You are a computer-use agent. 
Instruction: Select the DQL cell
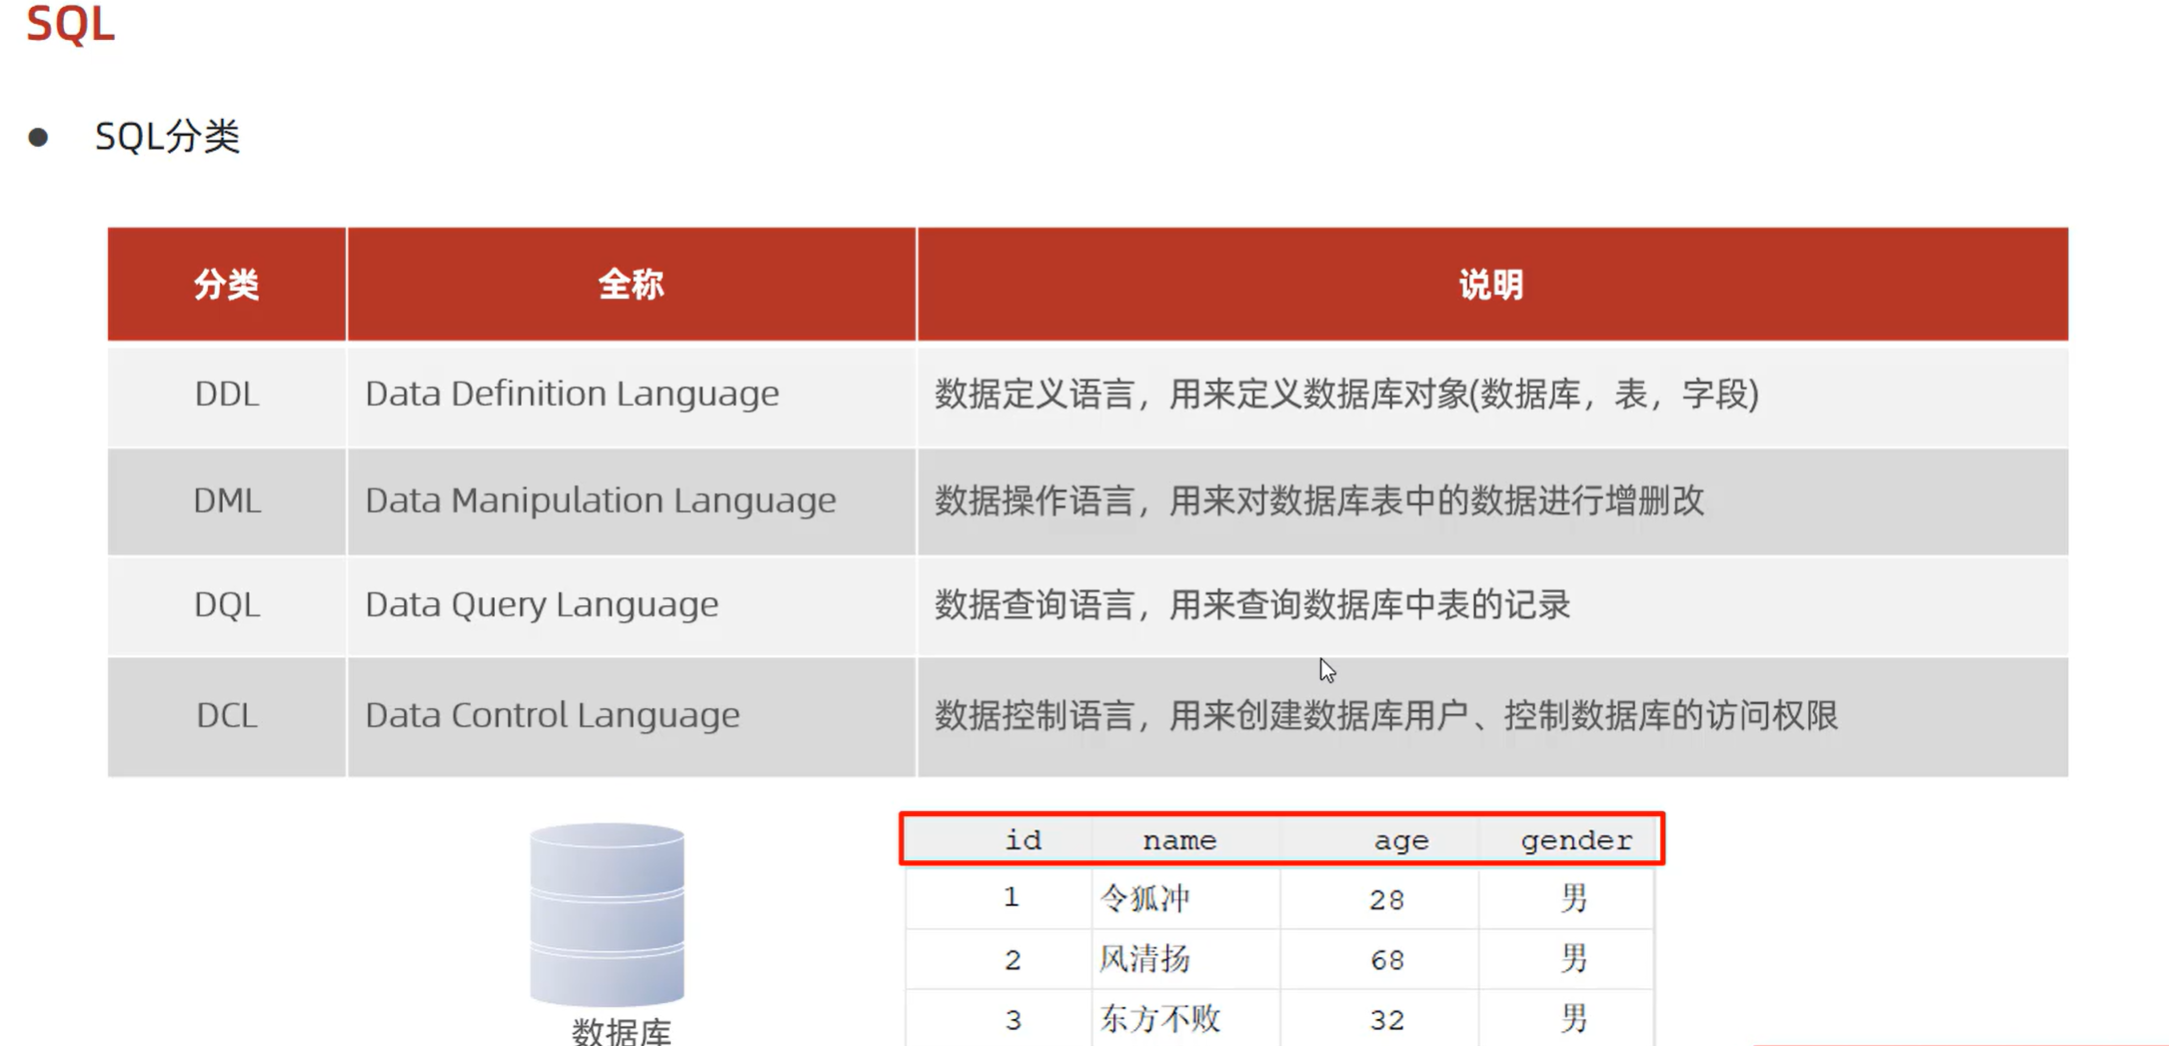[x=227, y=605]
